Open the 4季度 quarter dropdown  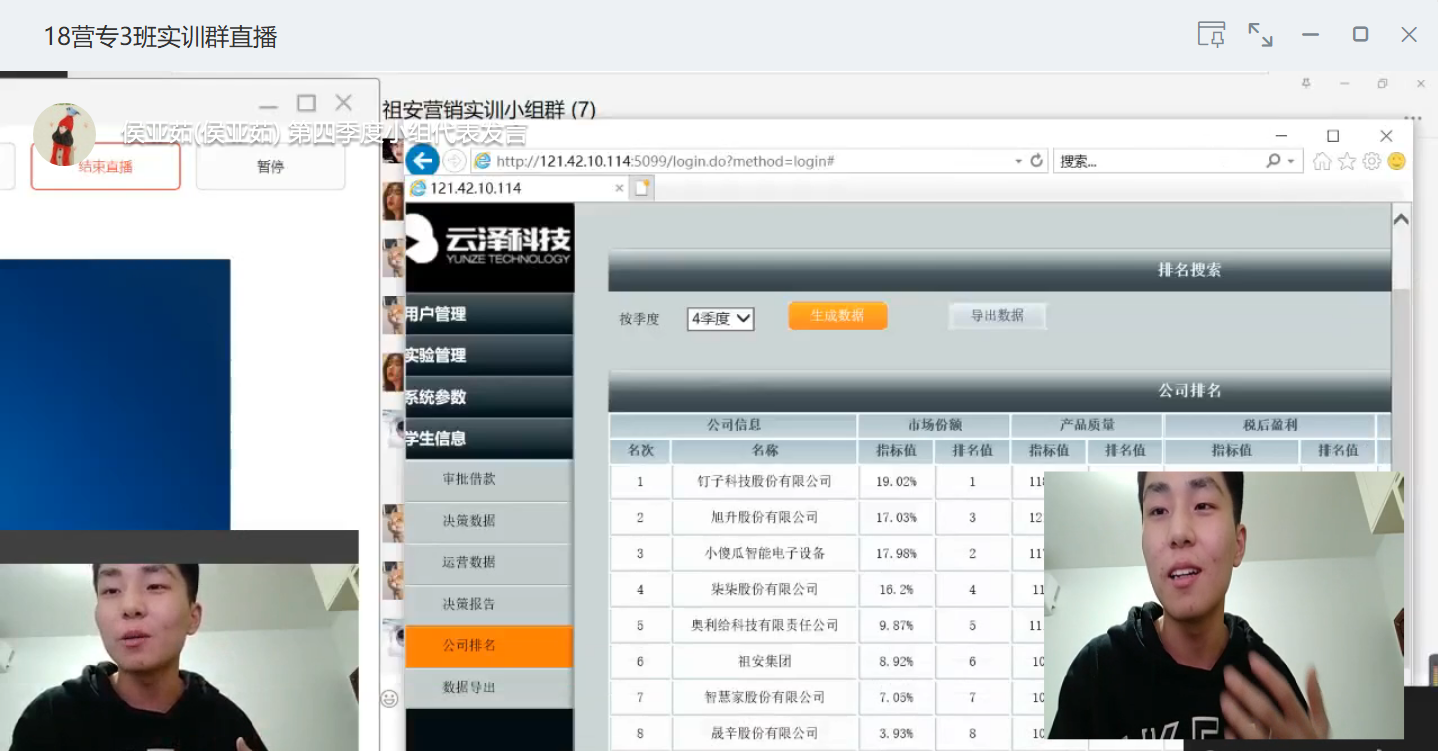720,319
